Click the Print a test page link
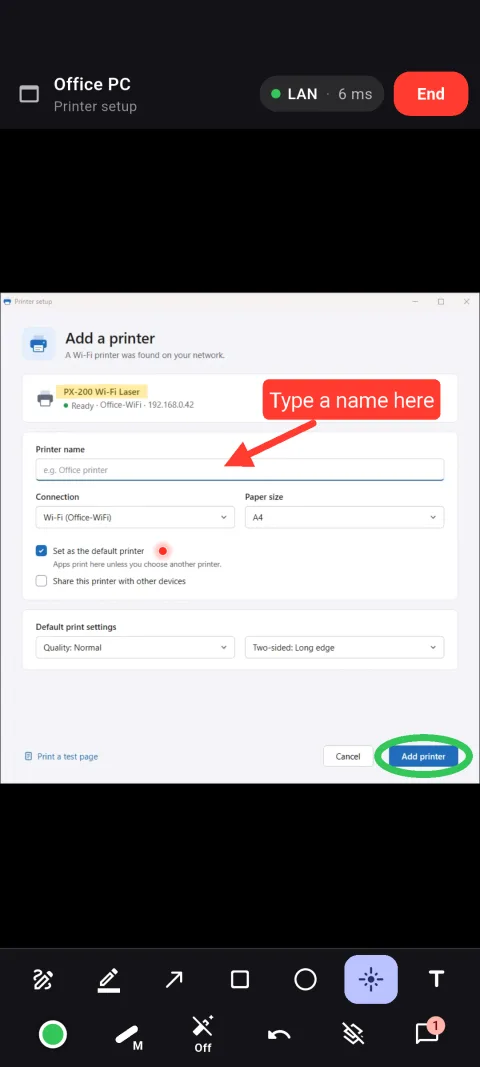The height and width of the screenshot is (1067, 480). point(61,756)
